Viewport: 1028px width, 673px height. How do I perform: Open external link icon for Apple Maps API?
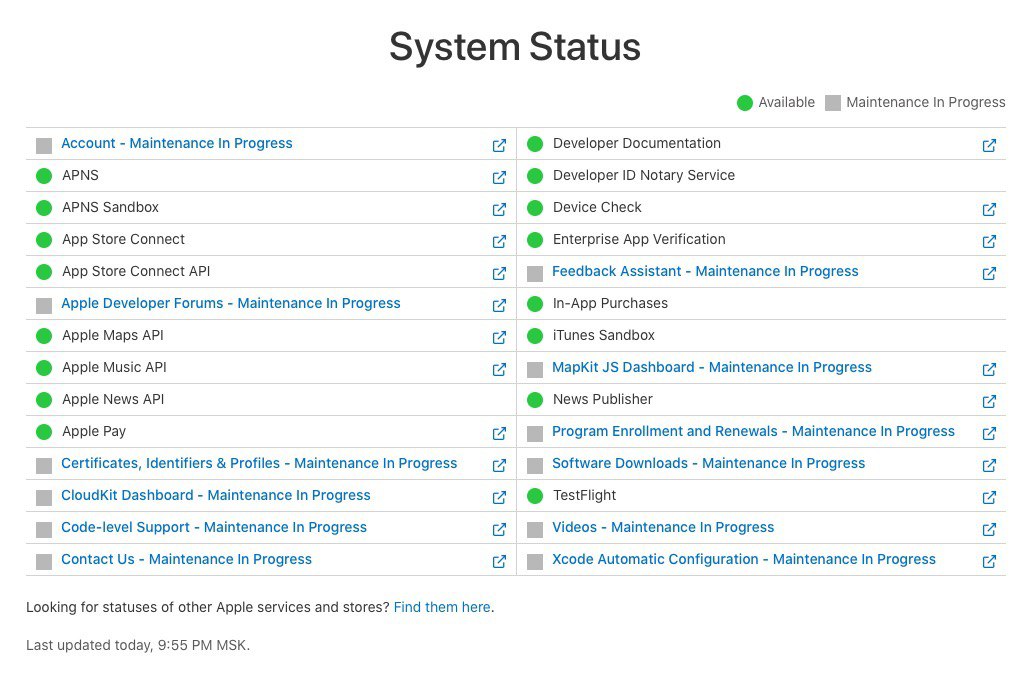click(499, 337)
